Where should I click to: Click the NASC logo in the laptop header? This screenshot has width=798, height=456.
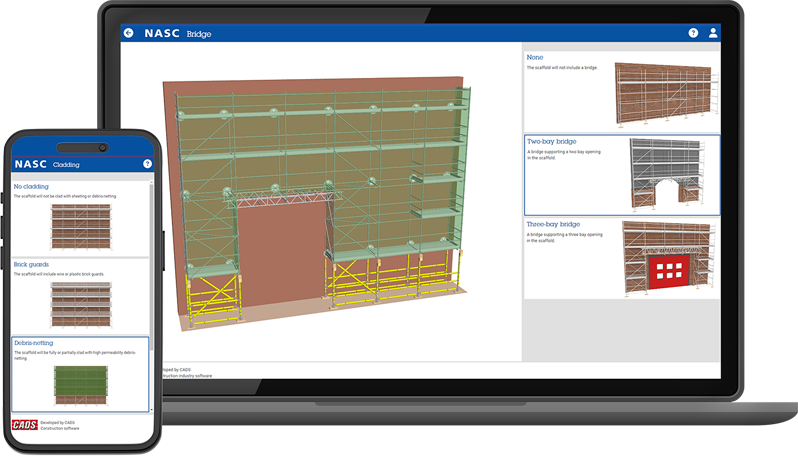pyautogui.click(x=160, y=33)
